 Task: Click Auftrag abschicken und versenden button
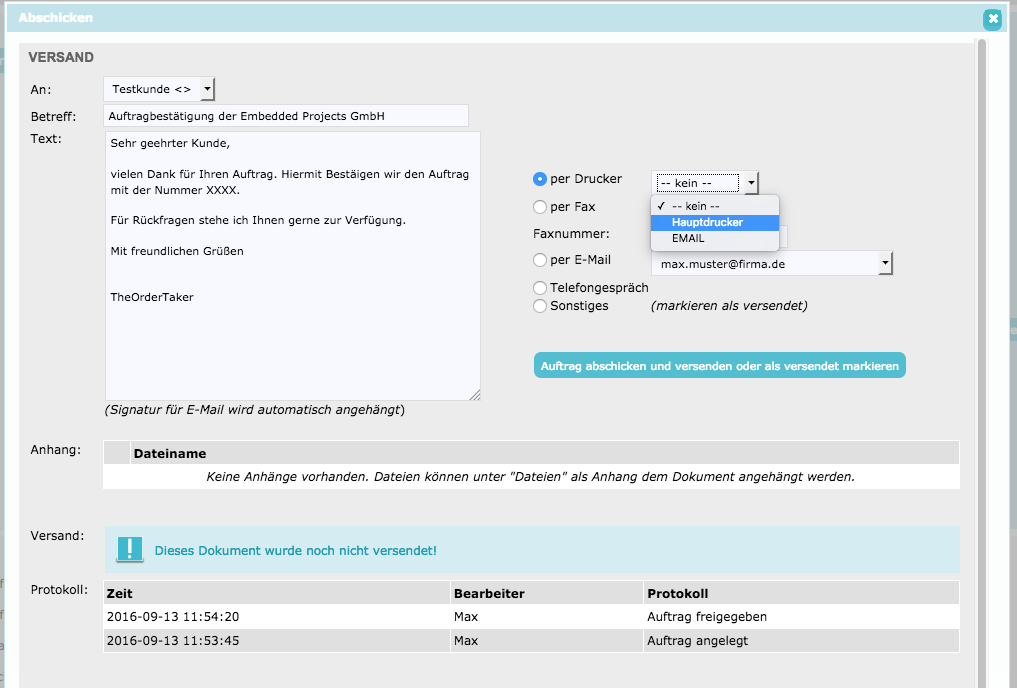point(719,366)
